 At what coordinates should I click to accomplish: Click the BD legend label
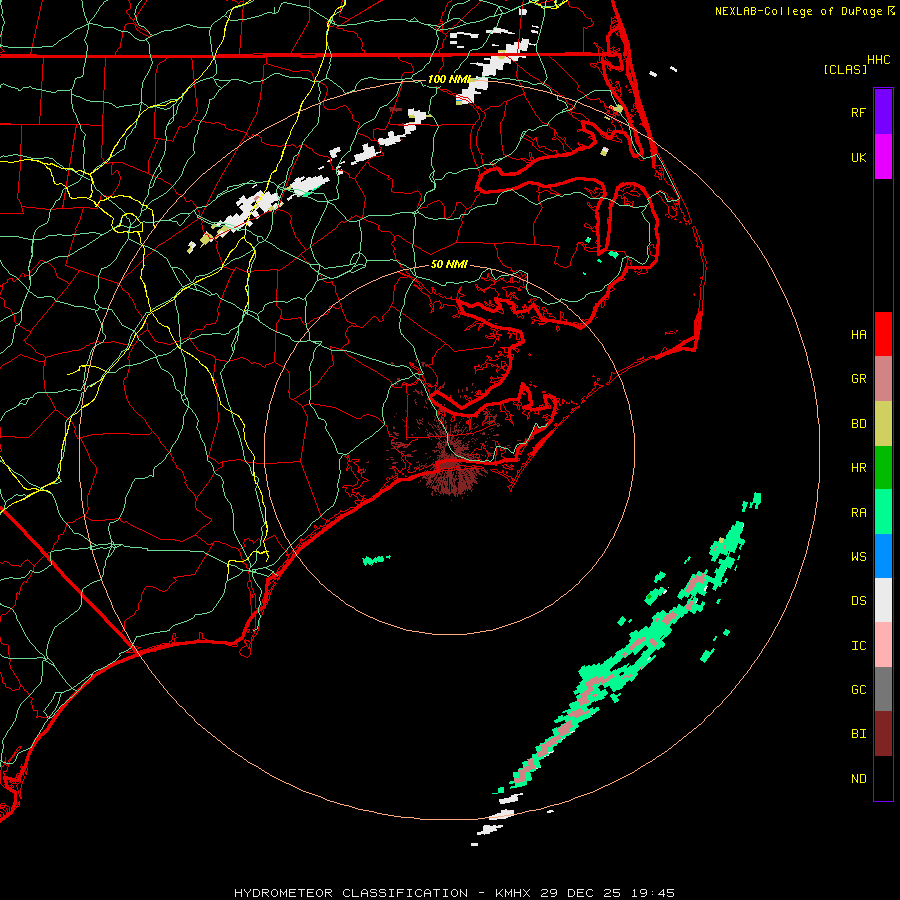[858, 424]
